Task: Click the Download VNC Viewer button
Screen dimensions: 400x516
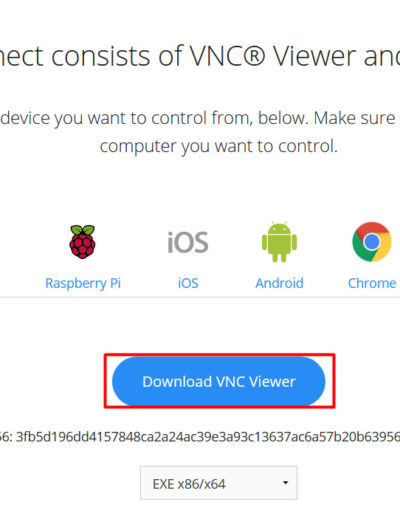Action: [x=219, y=381]
